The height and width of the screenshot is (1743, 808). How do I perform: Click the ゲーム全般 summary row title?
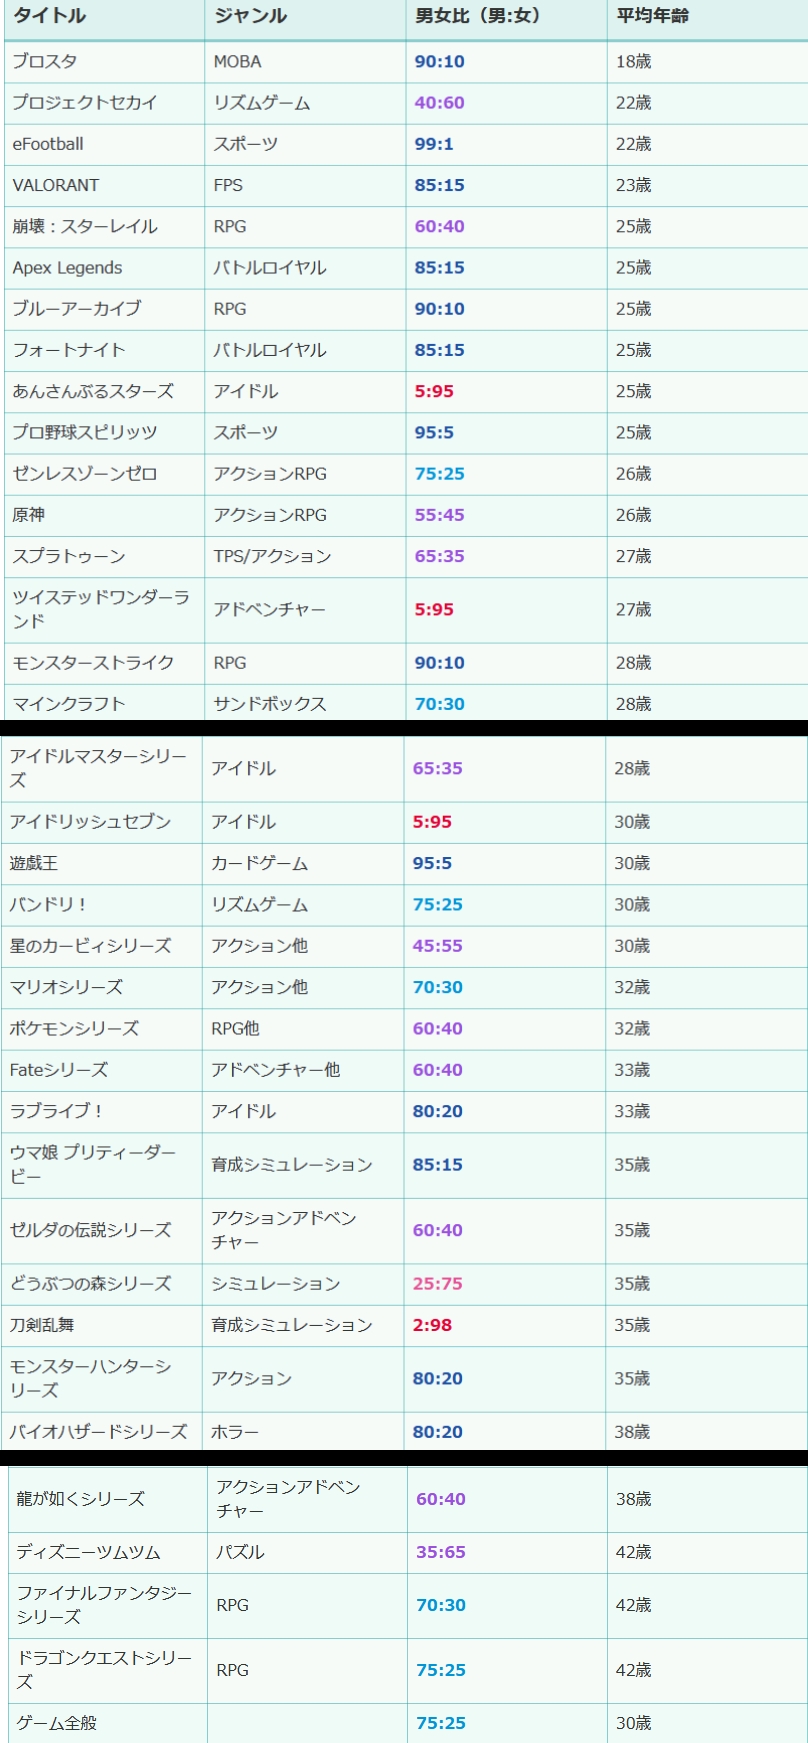click(x=57, y=1723)
